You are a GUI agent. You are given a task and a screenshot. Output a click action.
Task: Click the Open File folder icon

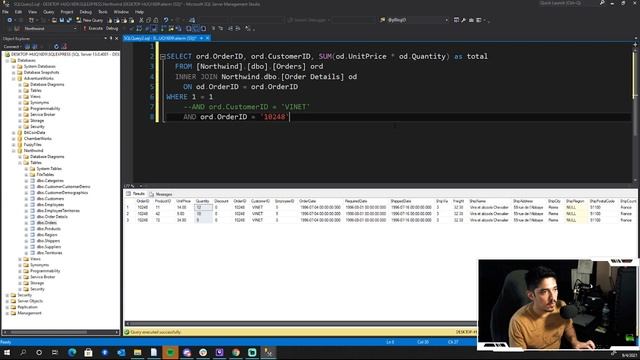click(x=54, y=20)
